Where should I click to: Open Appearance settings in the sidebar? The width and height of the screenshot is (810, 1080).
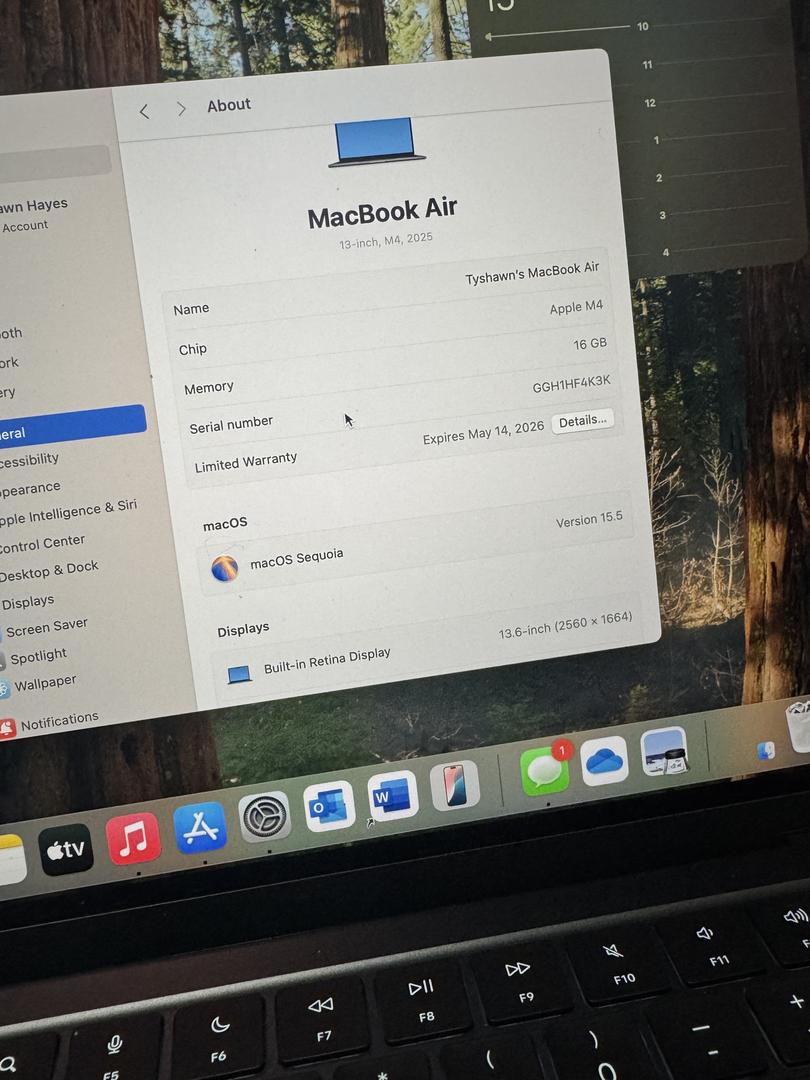30,489
